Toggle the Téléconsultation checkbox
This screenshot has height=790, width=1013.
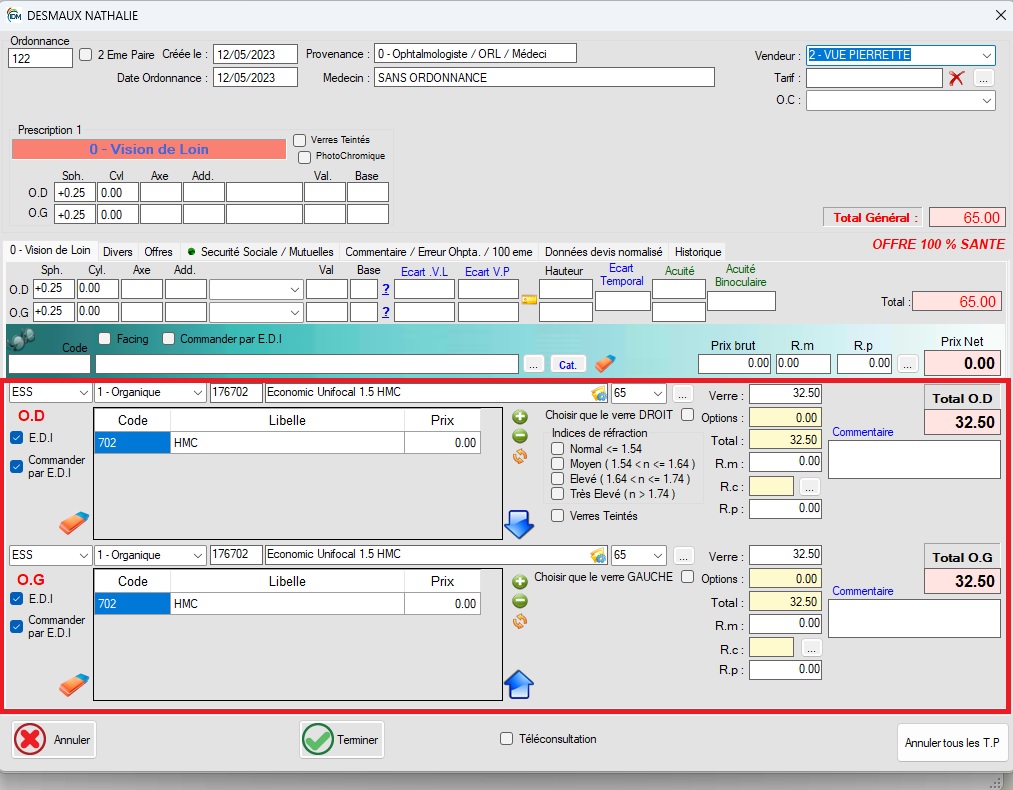click(x=506, y=738)
